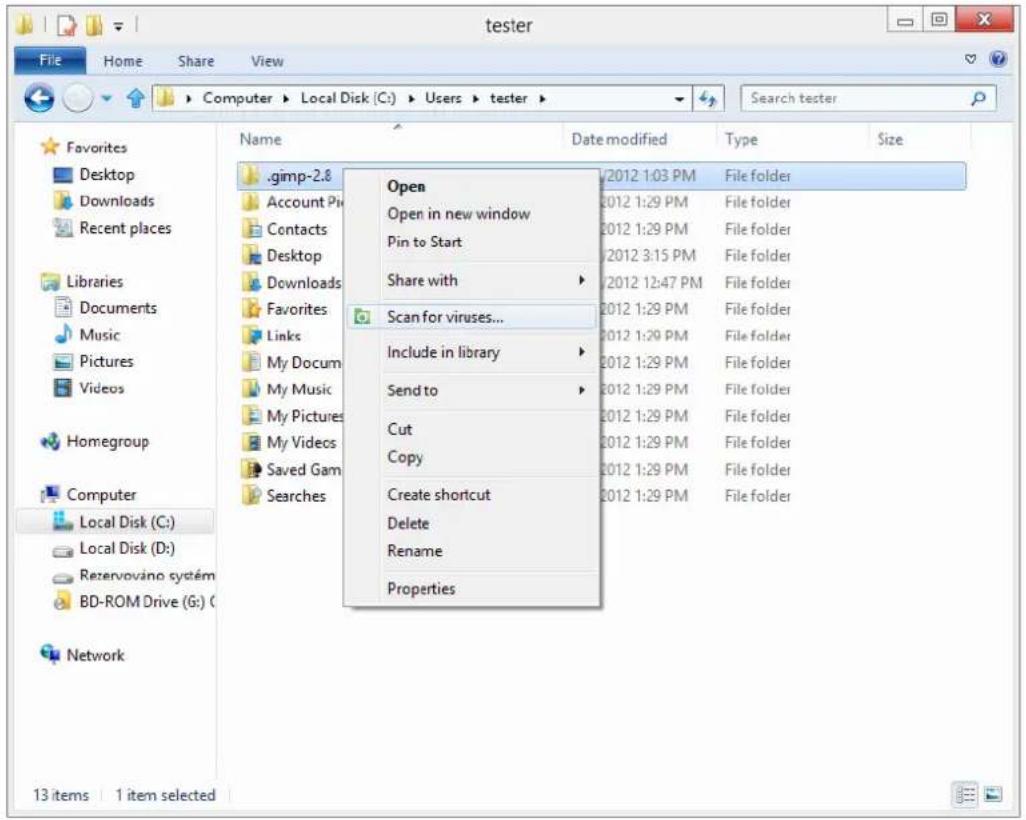Click Computer in the address breadcrumb

coord(237,98)
